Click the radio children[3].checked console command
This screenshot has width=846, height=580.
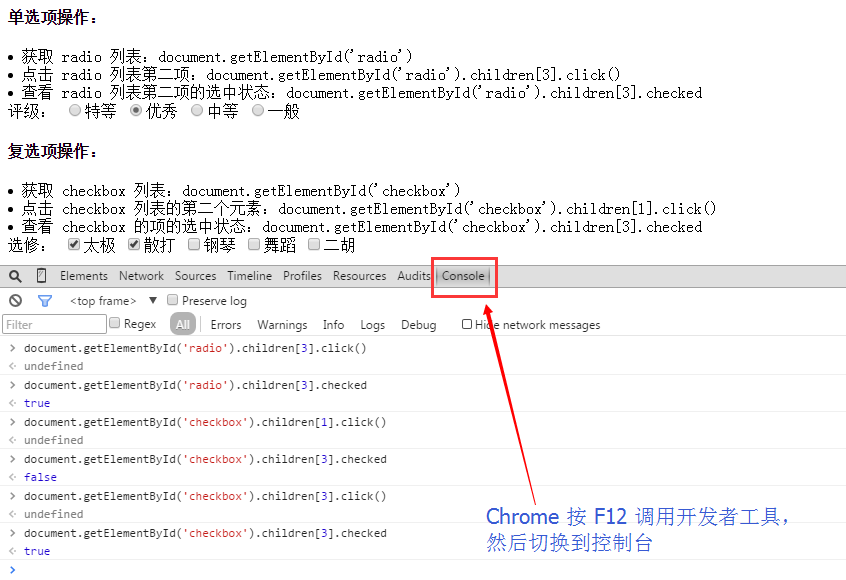pyautogui.click(x=195, y=385)
